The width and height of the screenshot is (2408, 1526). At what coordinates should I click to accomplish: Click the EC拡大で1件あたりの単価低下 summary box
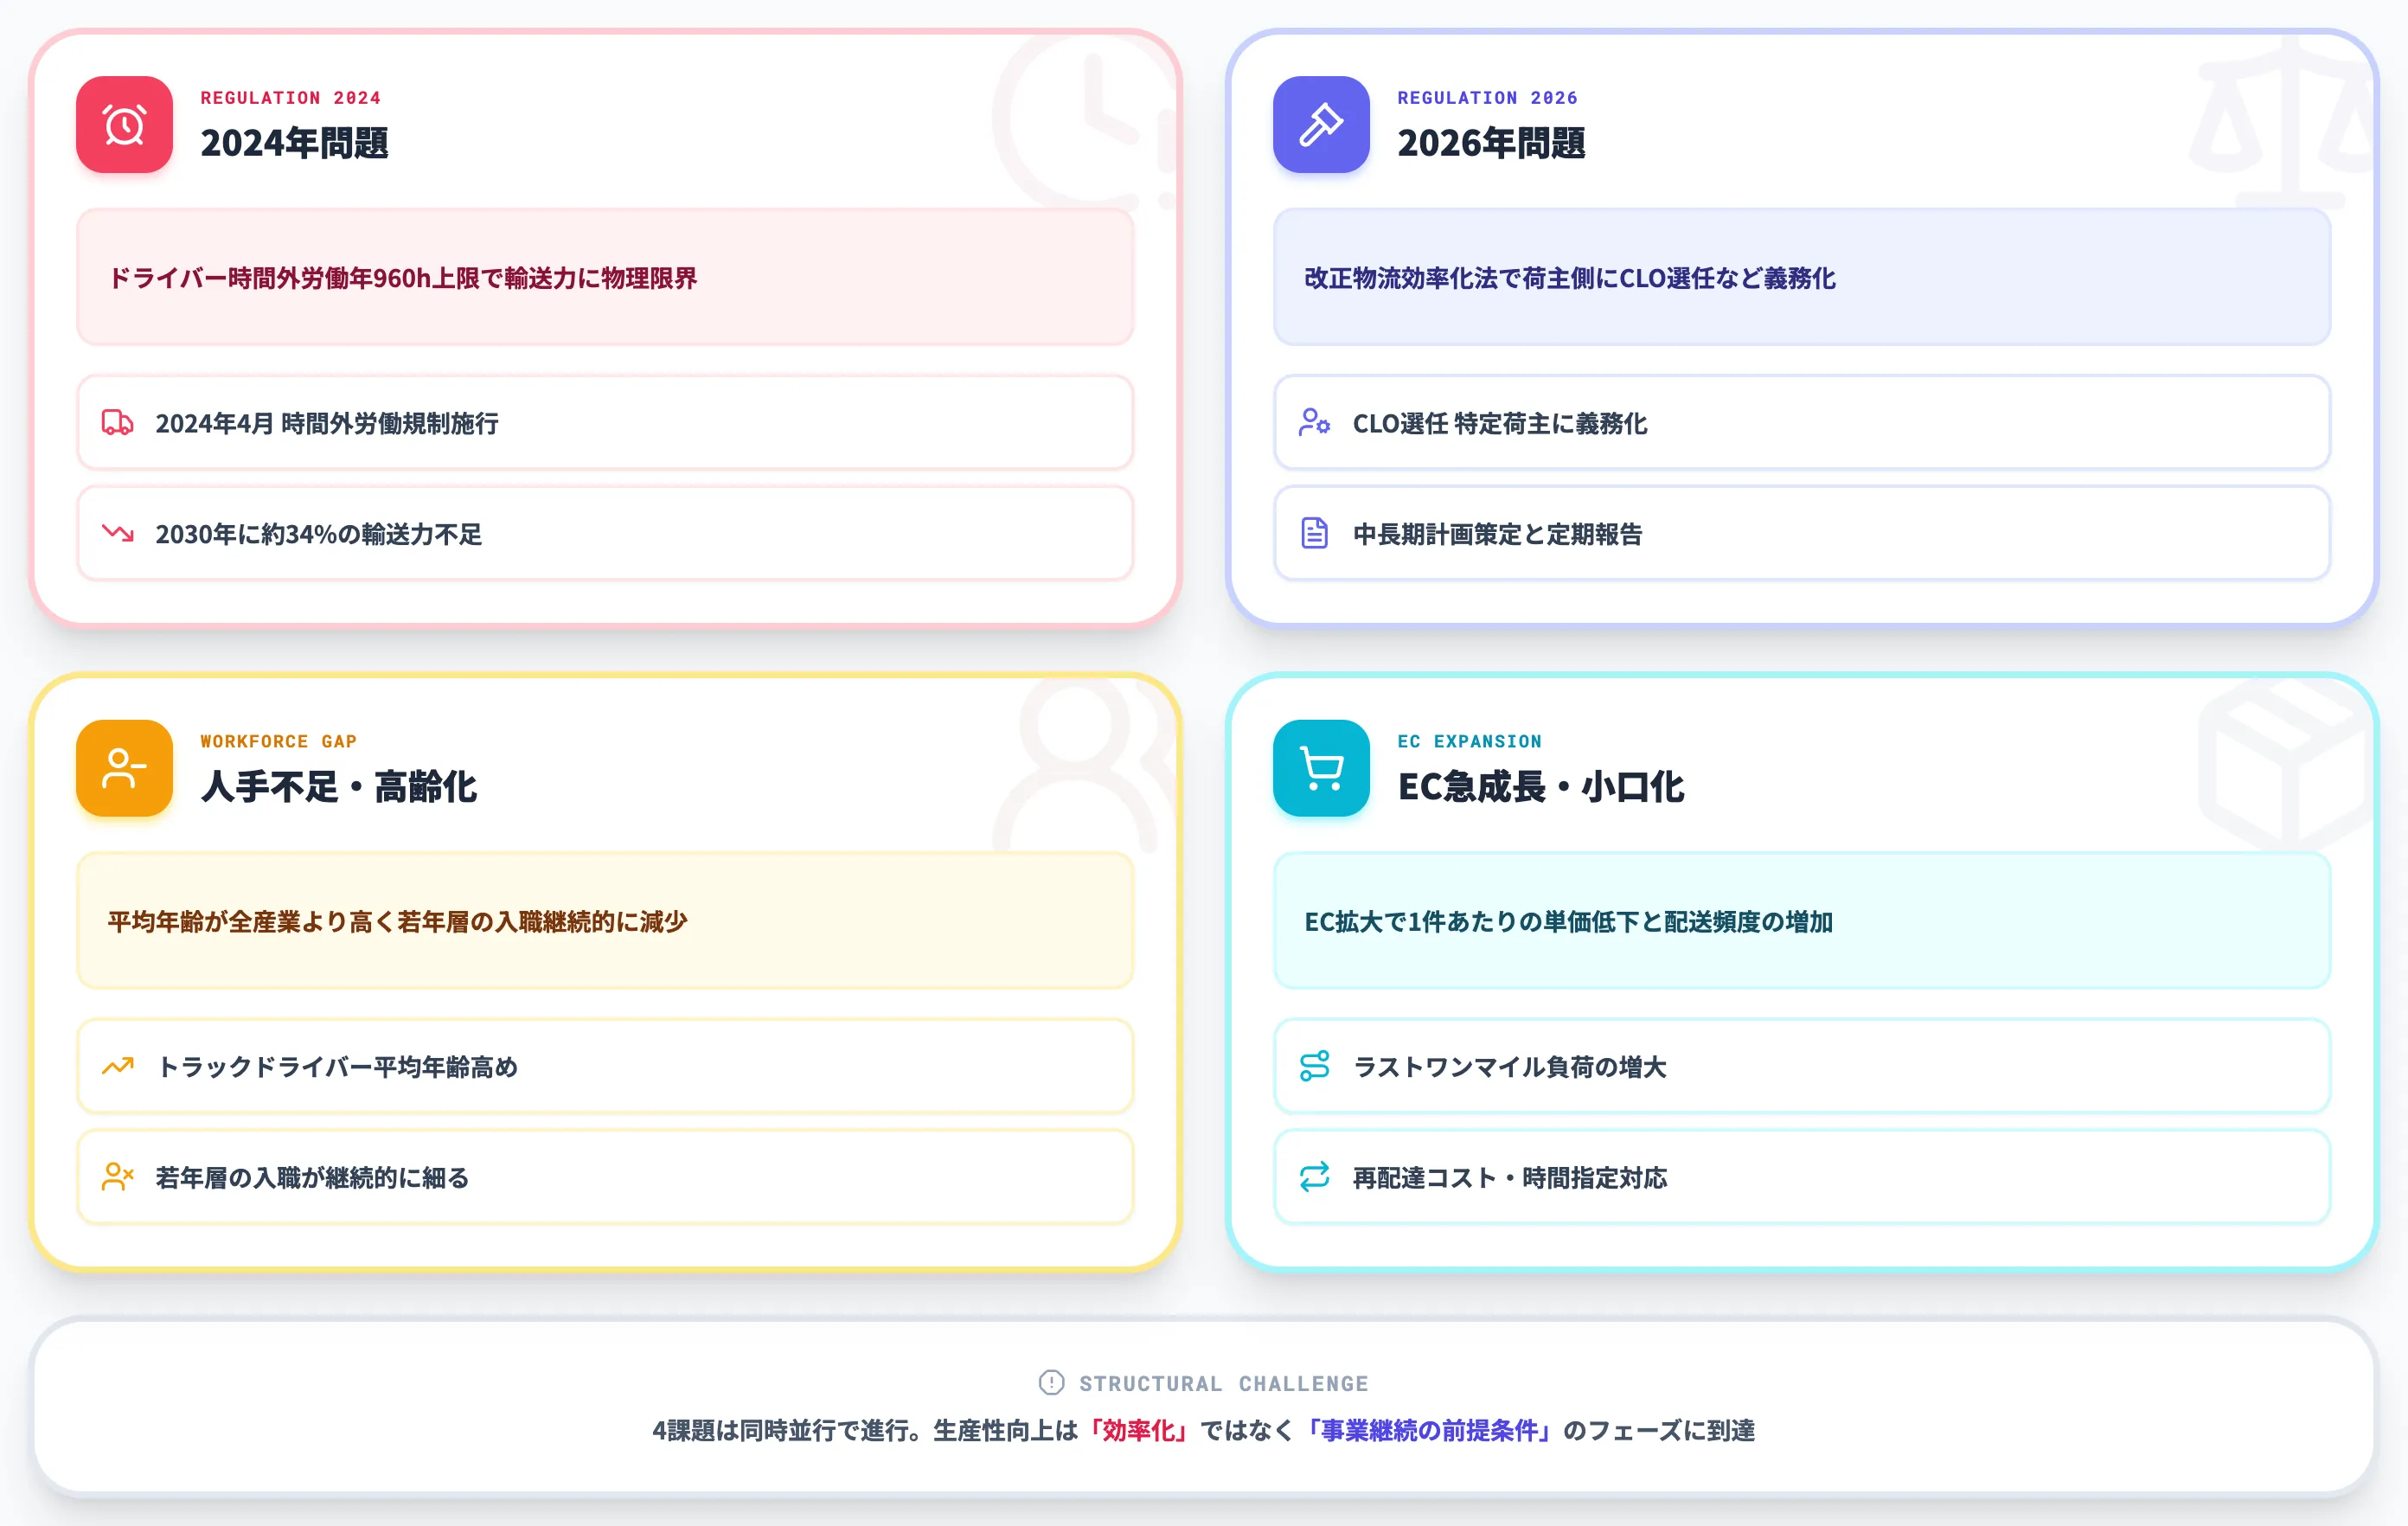pos(1802,921)
